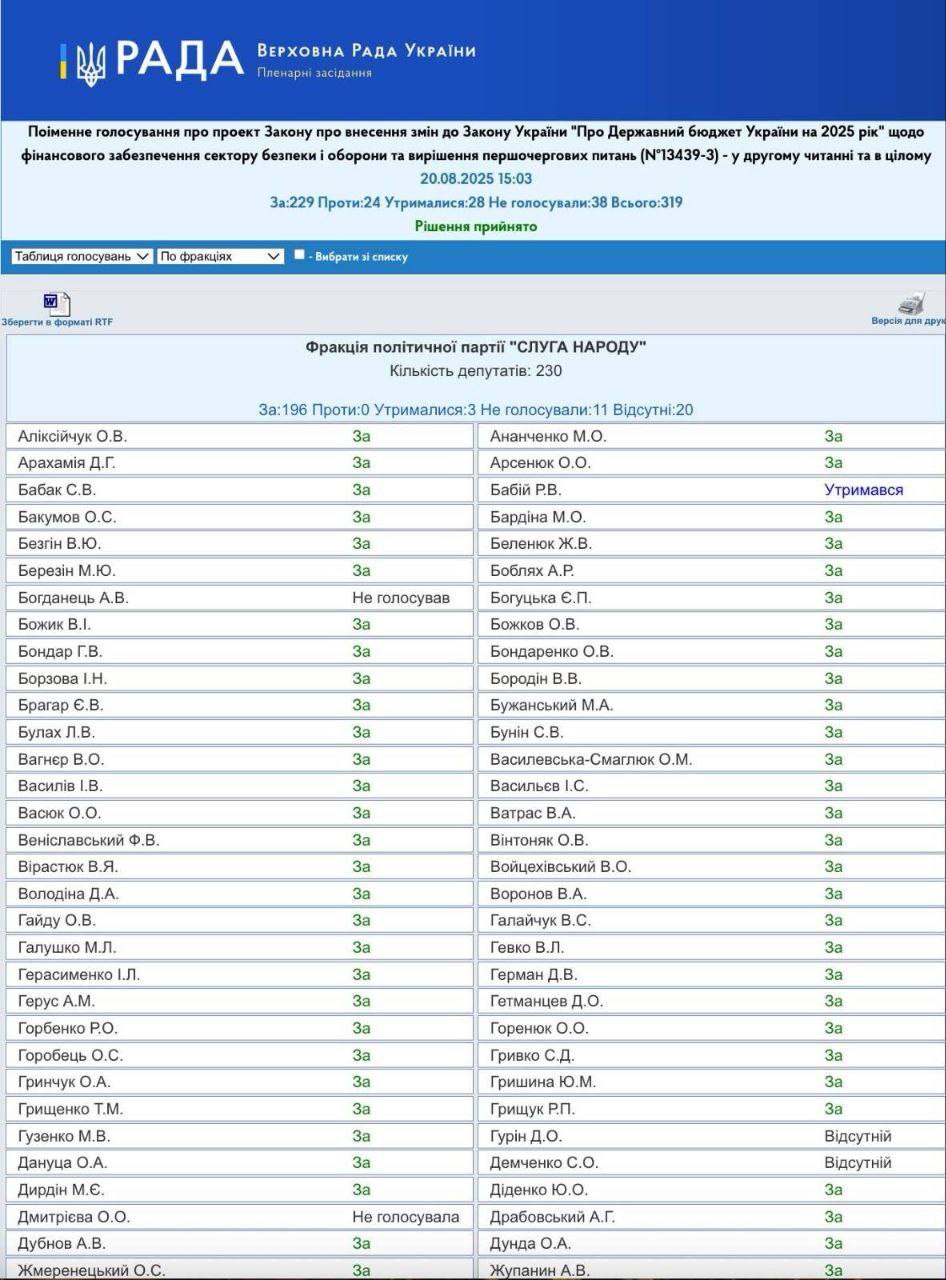Click the 'Верховна Рада України' header title
The height and width of the screenshot is (1280, 946).
click(366, 51)
